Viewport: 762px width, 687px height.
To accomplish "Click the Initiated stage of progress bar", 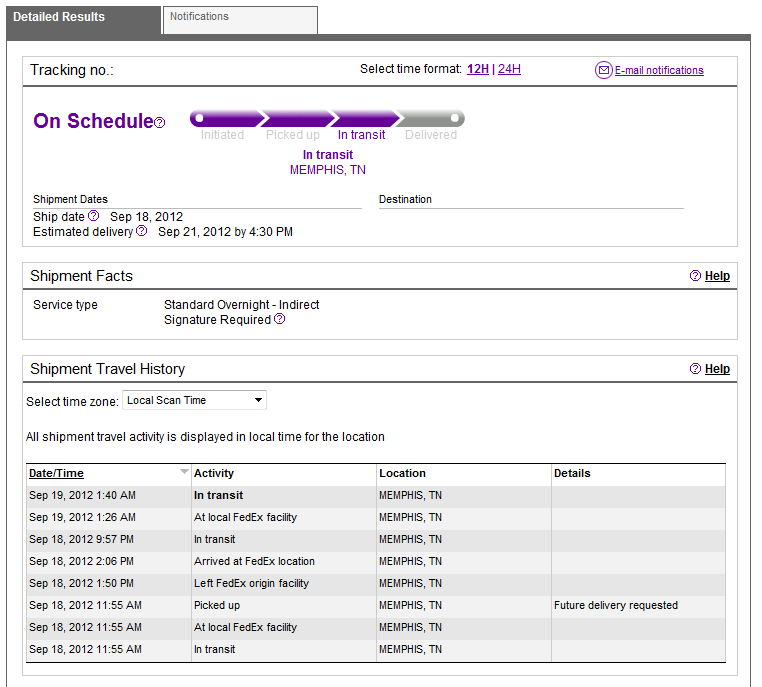I will click(225, 119).
